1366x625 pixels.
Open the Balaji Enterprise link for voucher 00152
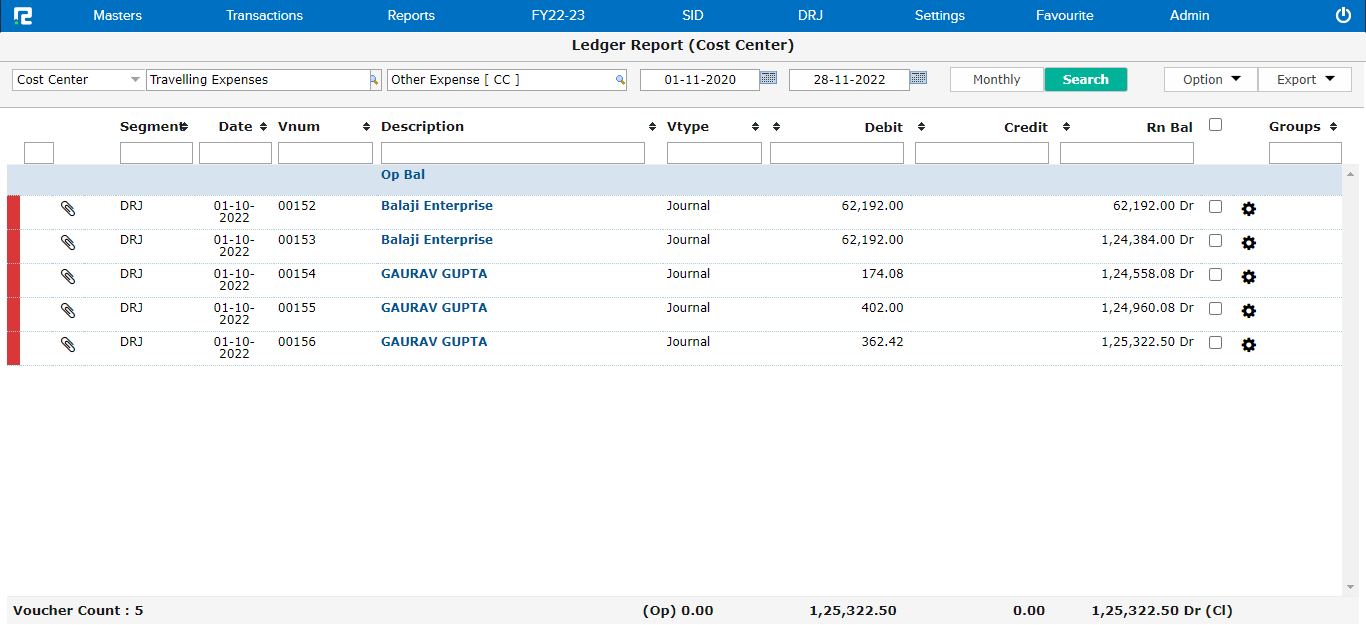[436, 206]
